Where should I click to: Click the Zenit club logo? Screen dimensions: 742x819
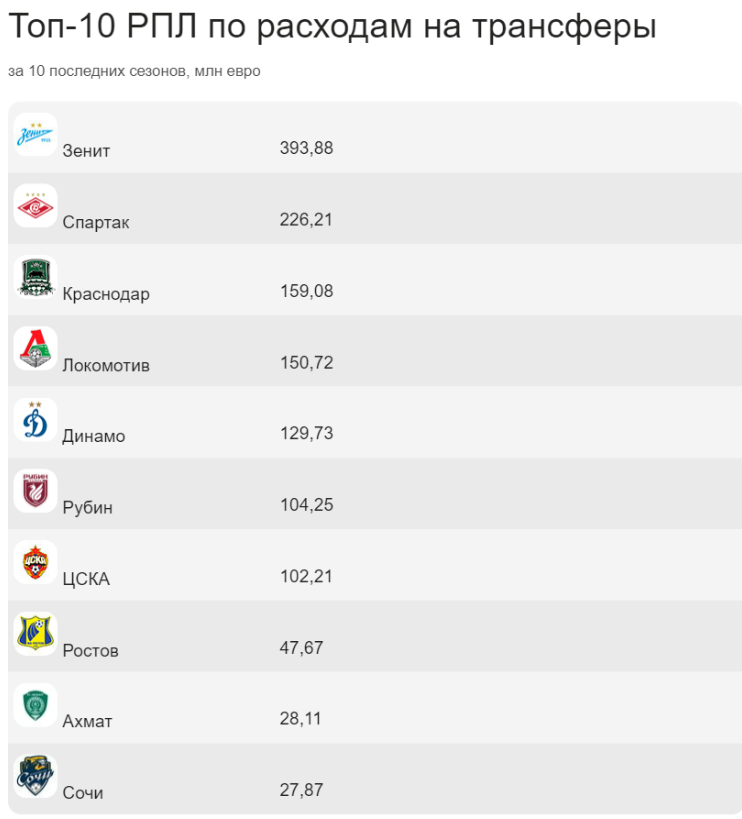[x=35, y=134]
